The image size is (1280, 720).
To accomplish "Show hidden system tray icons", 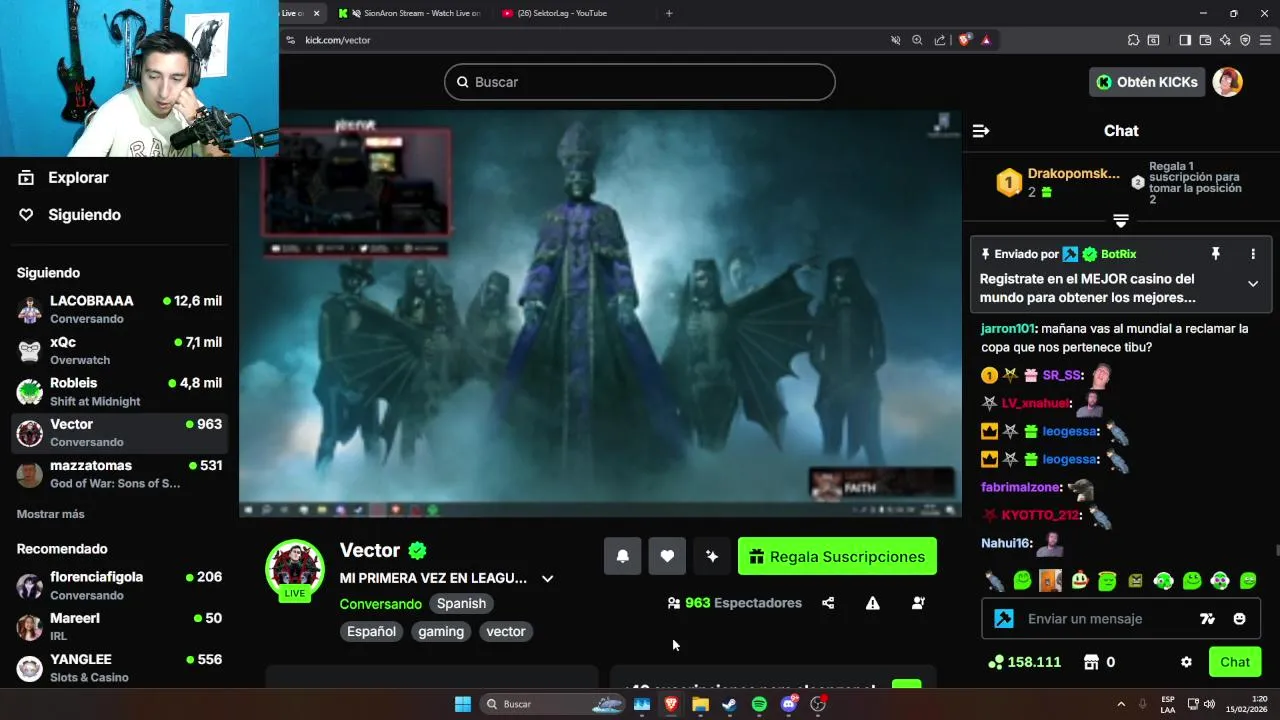I will (1121, 704).
